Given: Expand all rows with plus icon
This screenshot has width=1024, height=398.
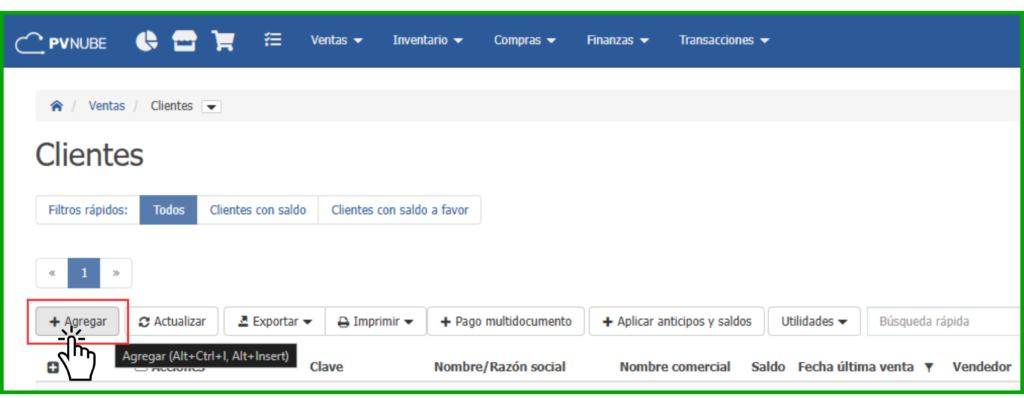Looking at the screenshot, I should pyautogui.click(x=53, y=368).
